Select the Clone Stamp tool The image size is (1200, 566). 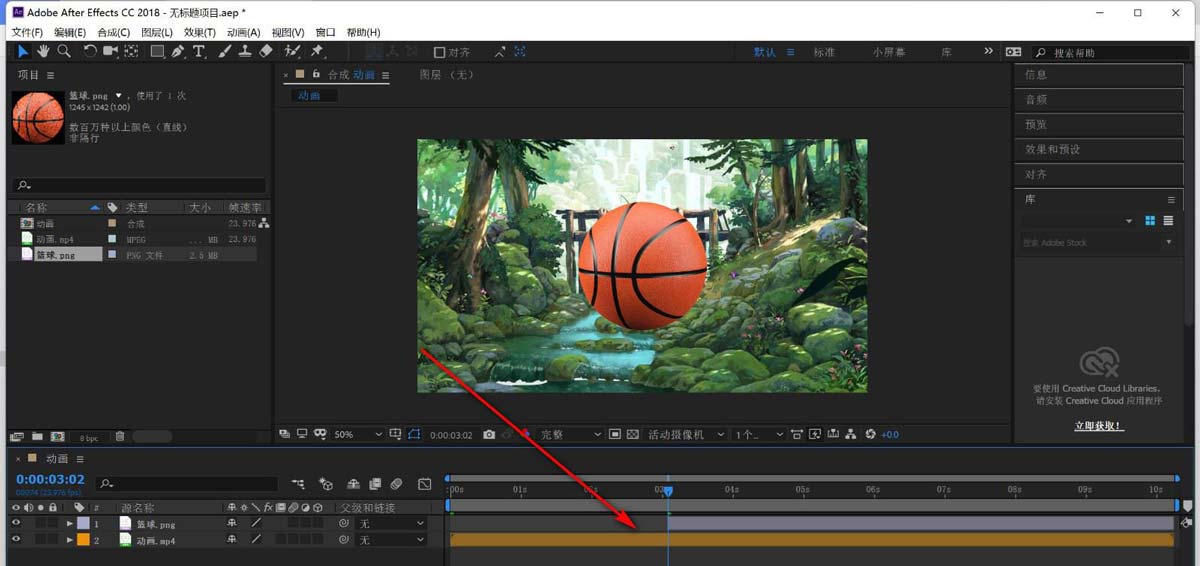[x=244, y=51]
